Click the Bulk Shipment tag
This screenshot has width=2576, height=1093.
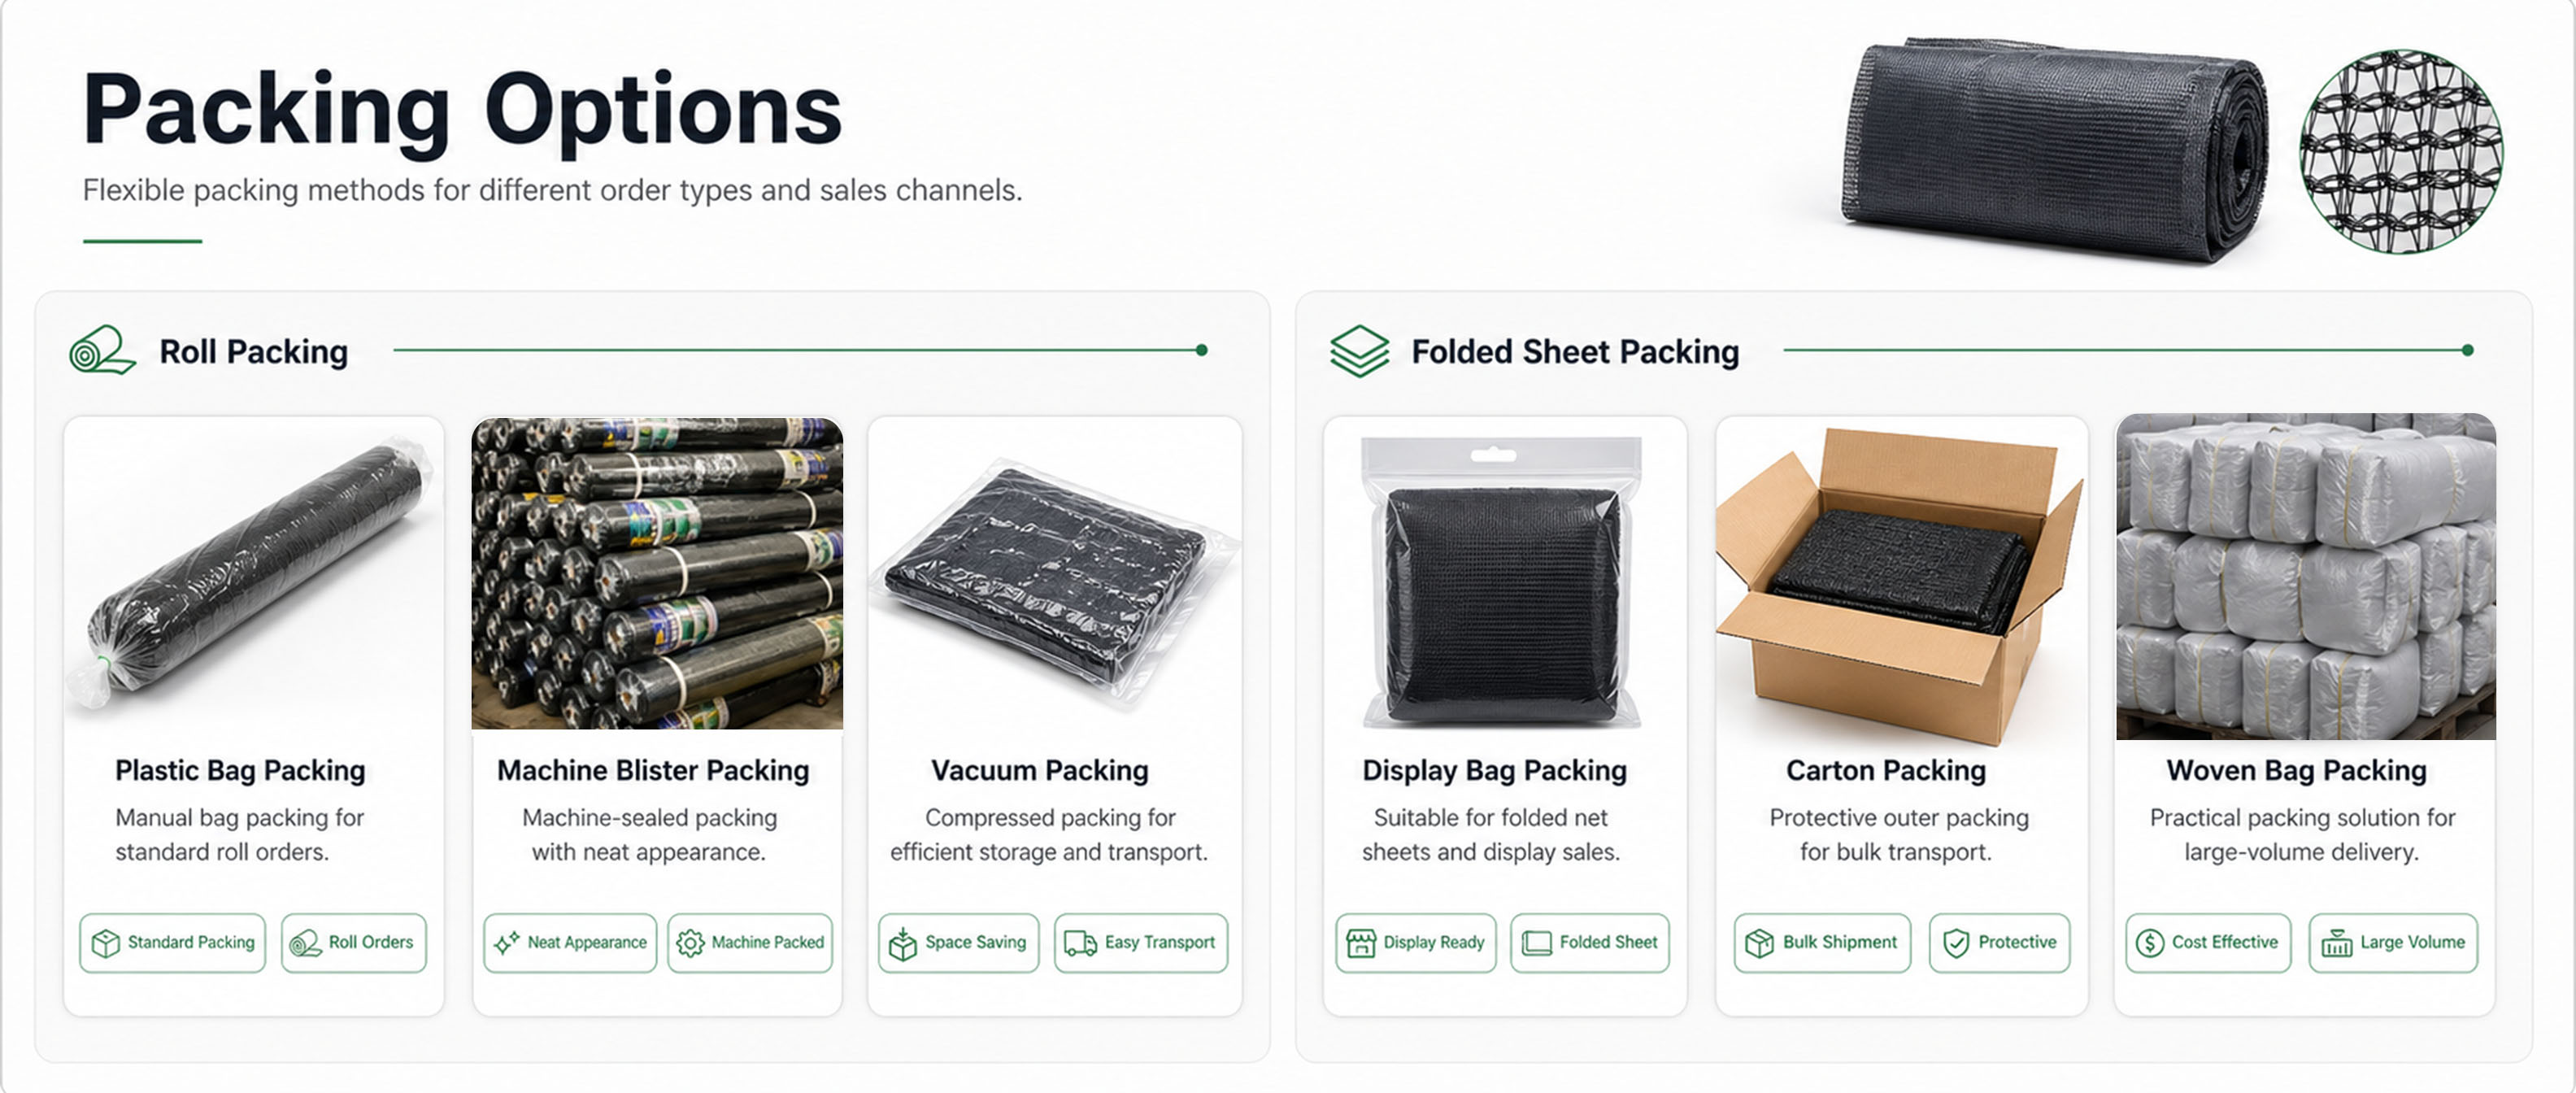click(x=1822, y=943)
